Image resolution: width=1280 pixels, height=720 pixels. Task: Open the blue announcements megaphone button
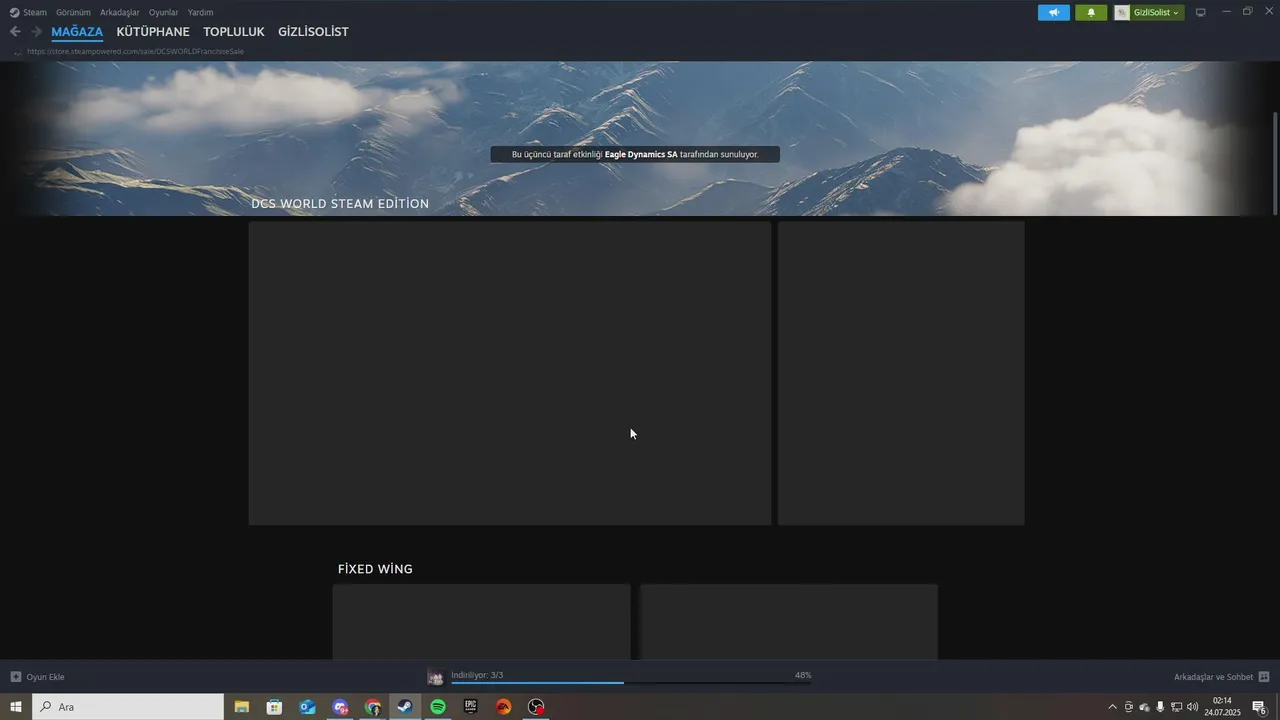pyautogui.click(x=1054, y=12)
